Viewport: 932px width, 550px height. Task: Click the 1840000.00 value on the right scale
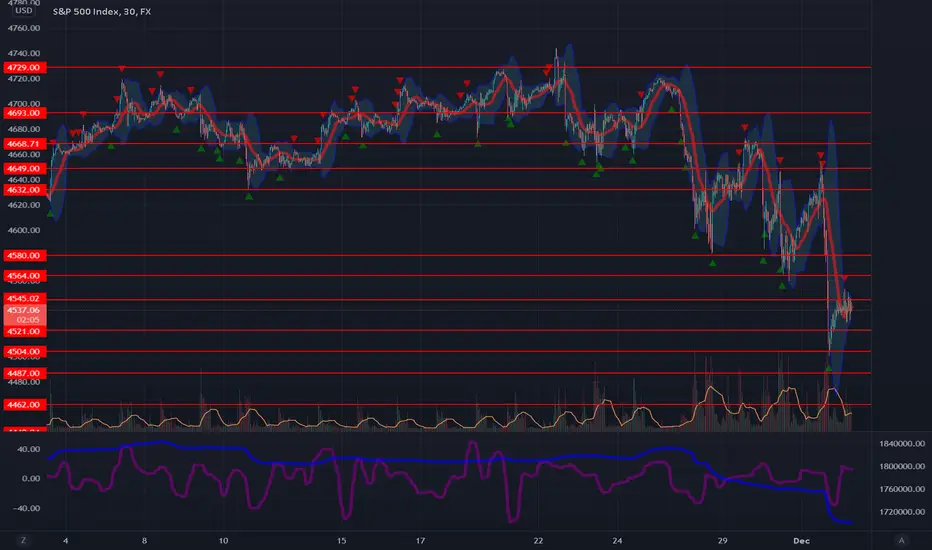point(902,444)
